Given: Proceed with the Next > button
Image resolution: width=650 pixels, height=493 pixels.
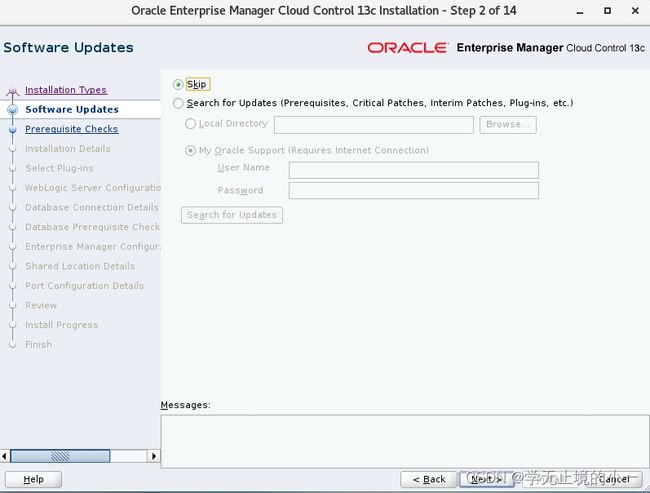Looking at the screenshot, I should pyautogui.click(x=488, y=479).
